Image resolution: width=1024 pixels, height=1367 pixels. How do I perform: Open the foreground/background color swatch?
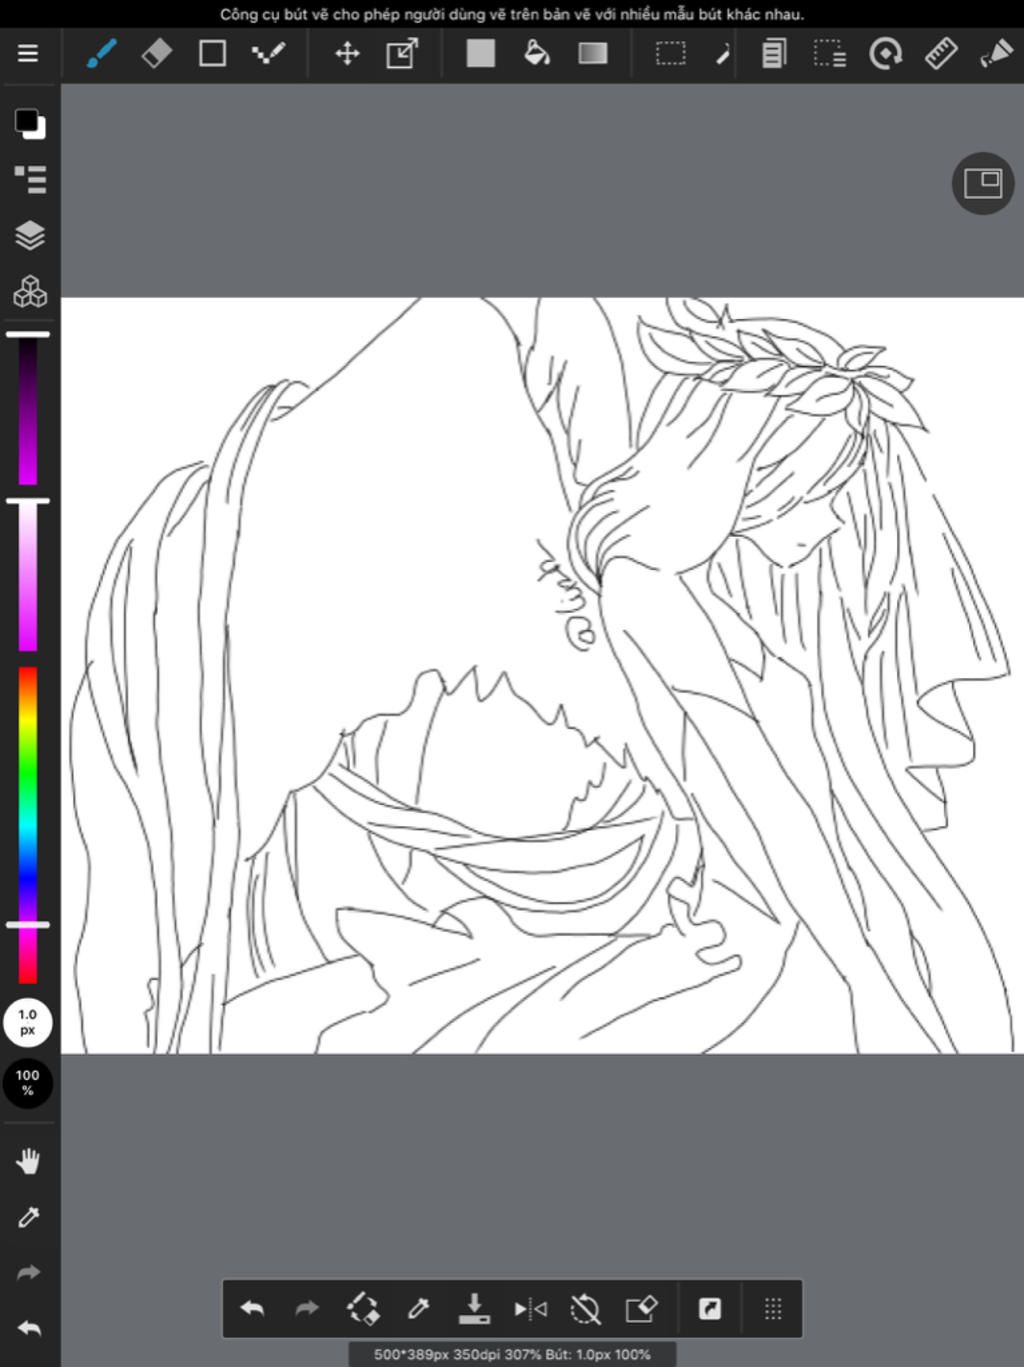coord(29,124)
